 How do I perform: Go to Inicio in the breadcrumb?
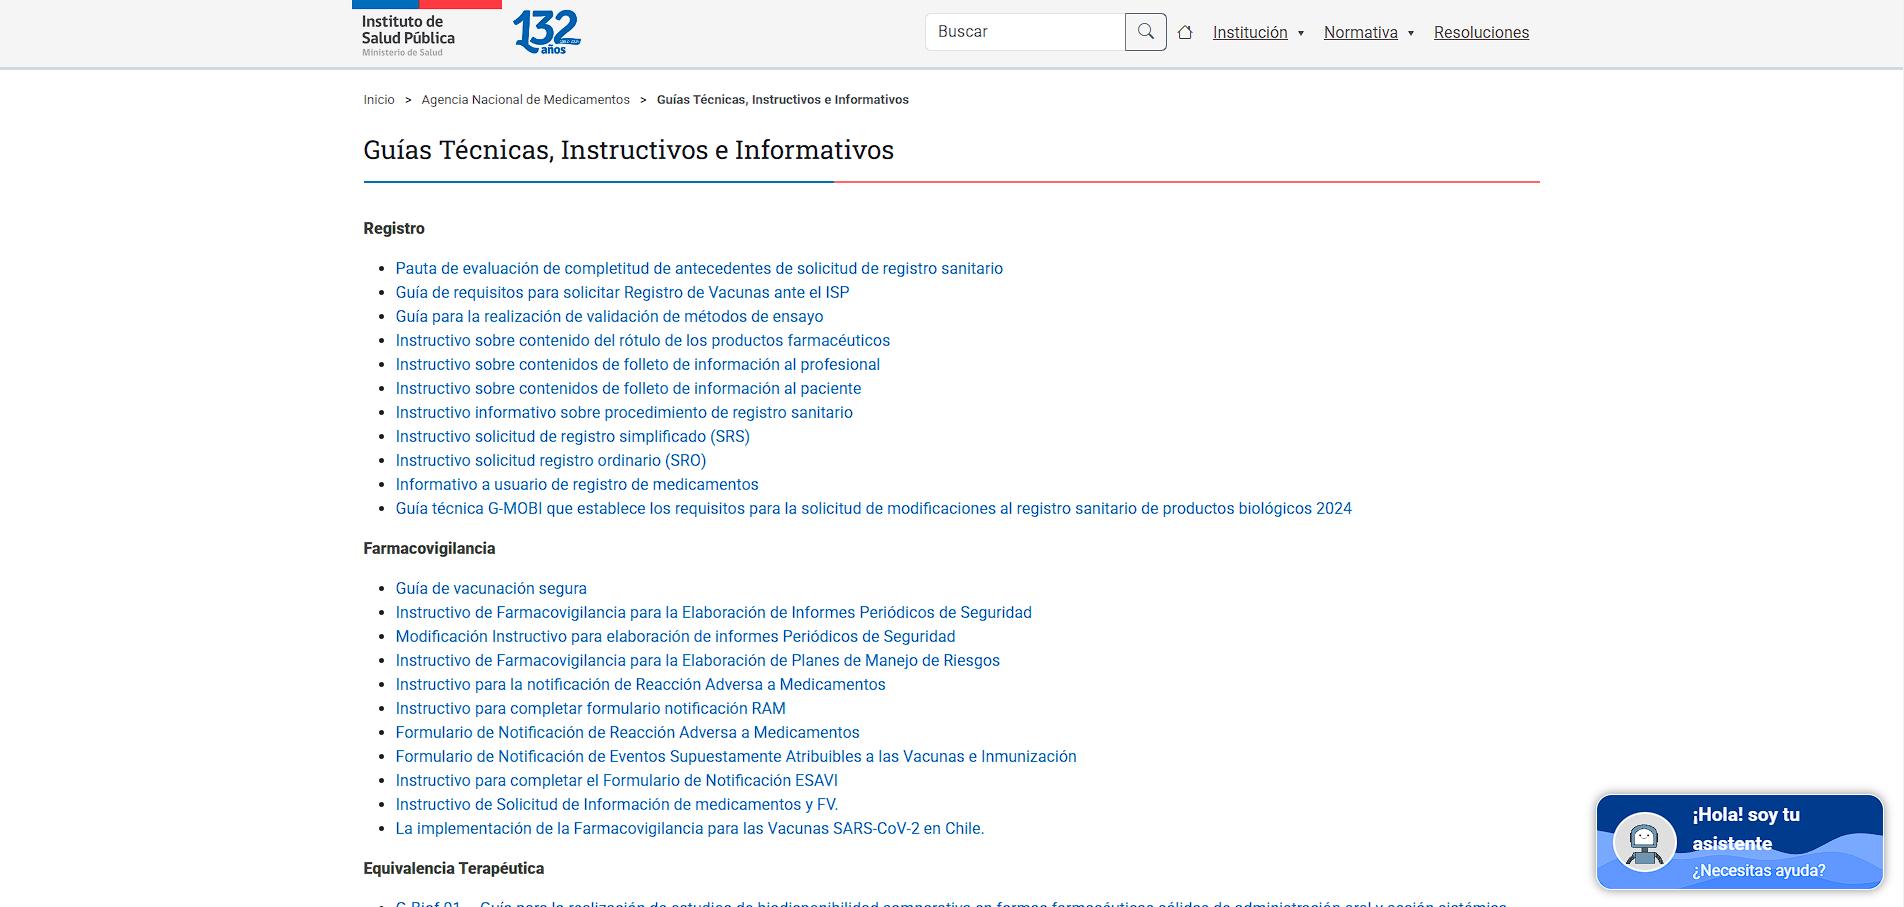point(379,100)
